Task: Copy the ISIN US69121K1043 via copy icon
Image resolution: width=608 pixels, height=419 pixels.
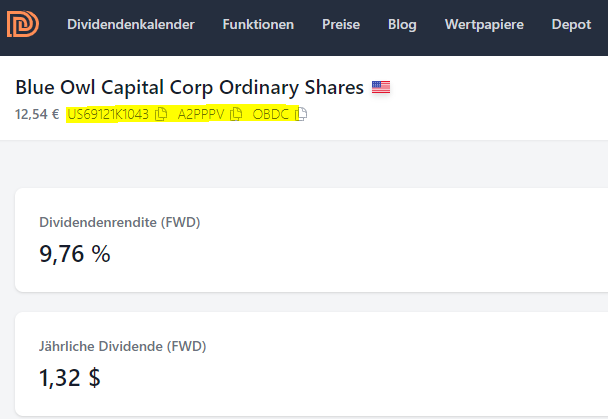Action: (161, 114)
